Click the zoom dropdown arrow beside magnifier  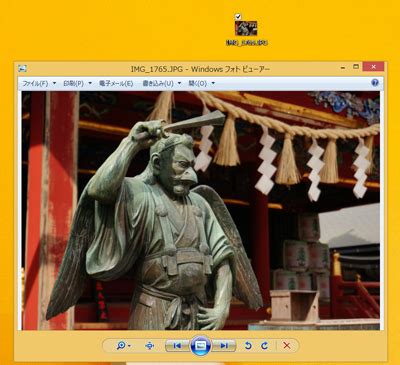[x=130, y=346]
